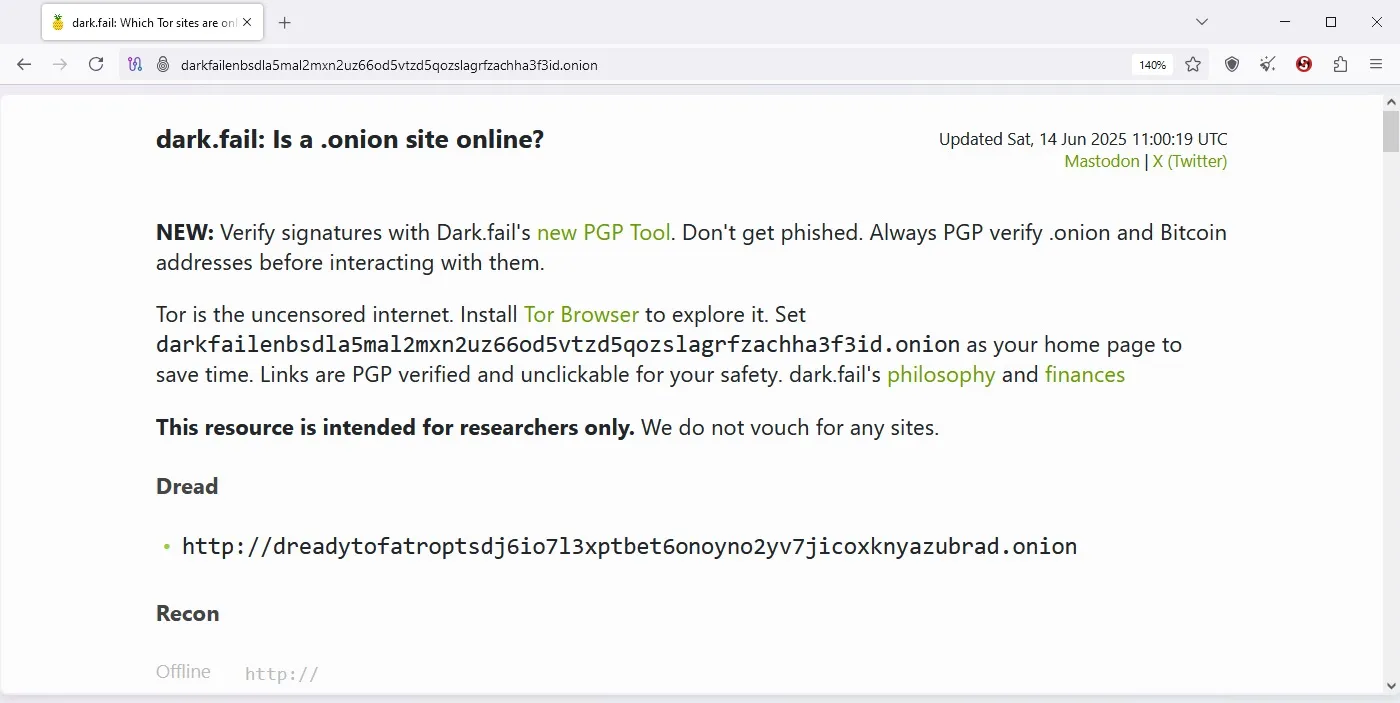Click the onion padlock site security icon
Viewport: 1400px width, 703px height.
coord(162,64)
